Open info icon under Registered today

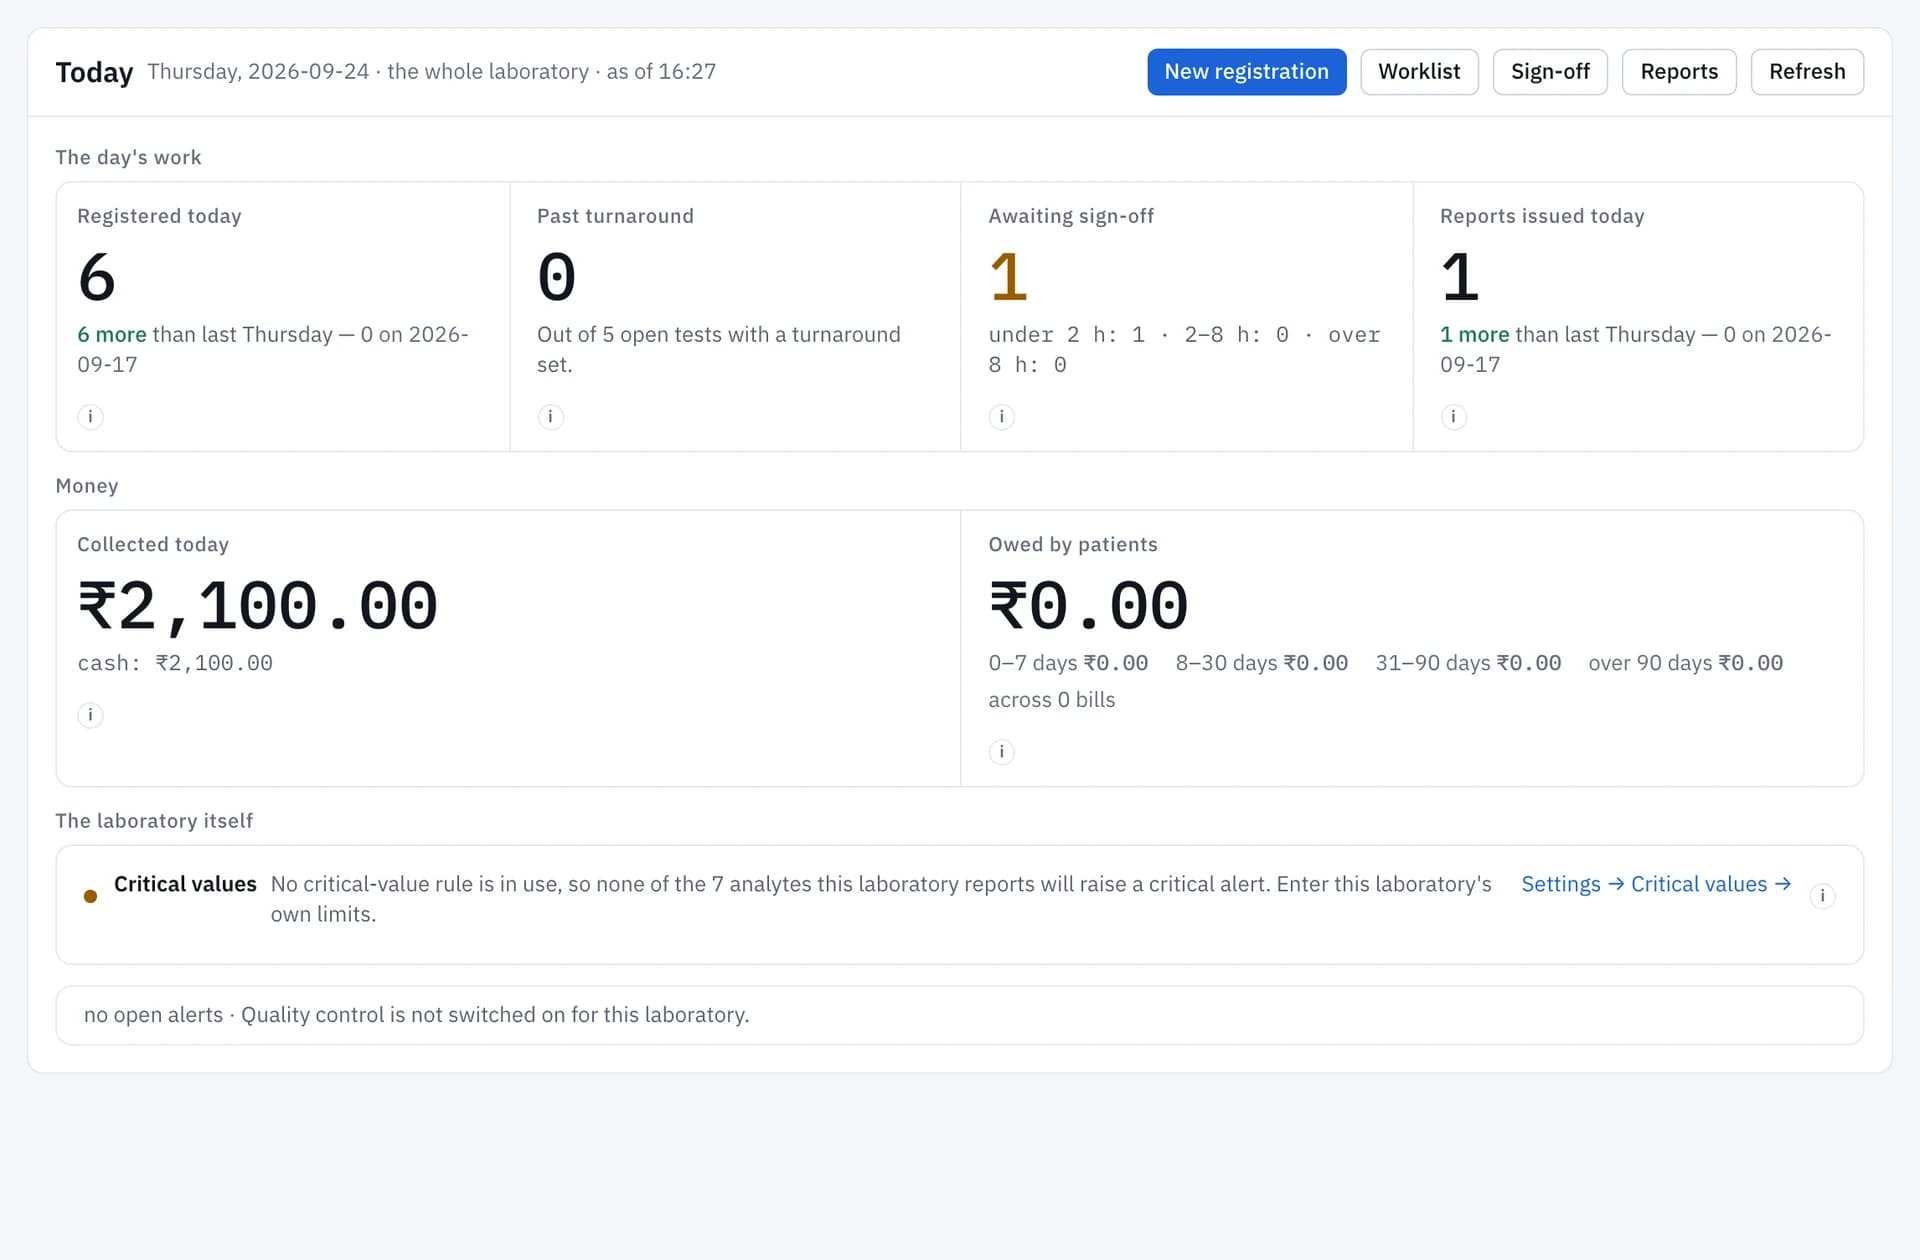(x=90, y=416)
